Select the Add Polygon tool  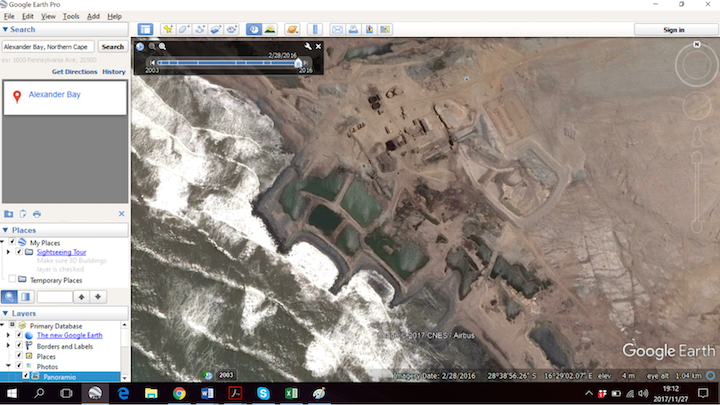(184, 29)
